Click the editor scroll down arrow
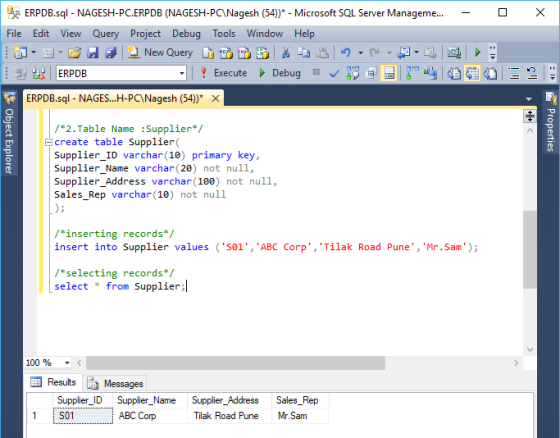The height and width of the screenshot is (438, 560). point(530,349)
